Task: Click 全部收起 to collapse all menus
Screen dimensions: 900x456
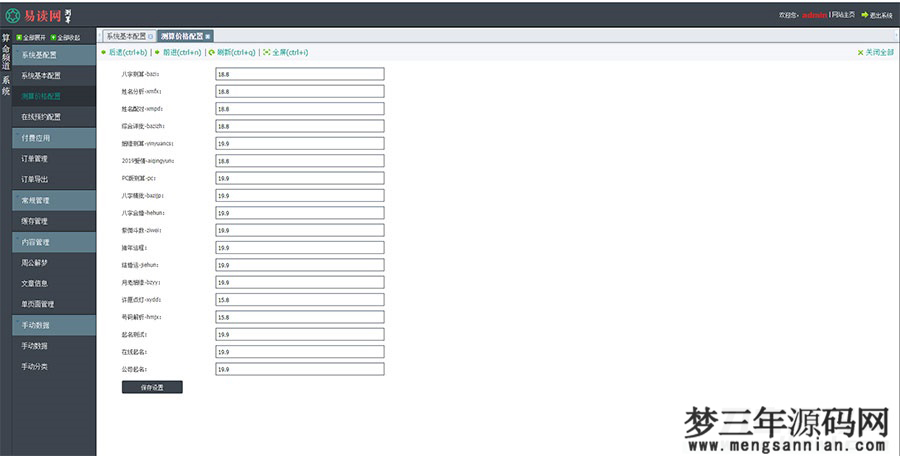Action: [66, 37]
